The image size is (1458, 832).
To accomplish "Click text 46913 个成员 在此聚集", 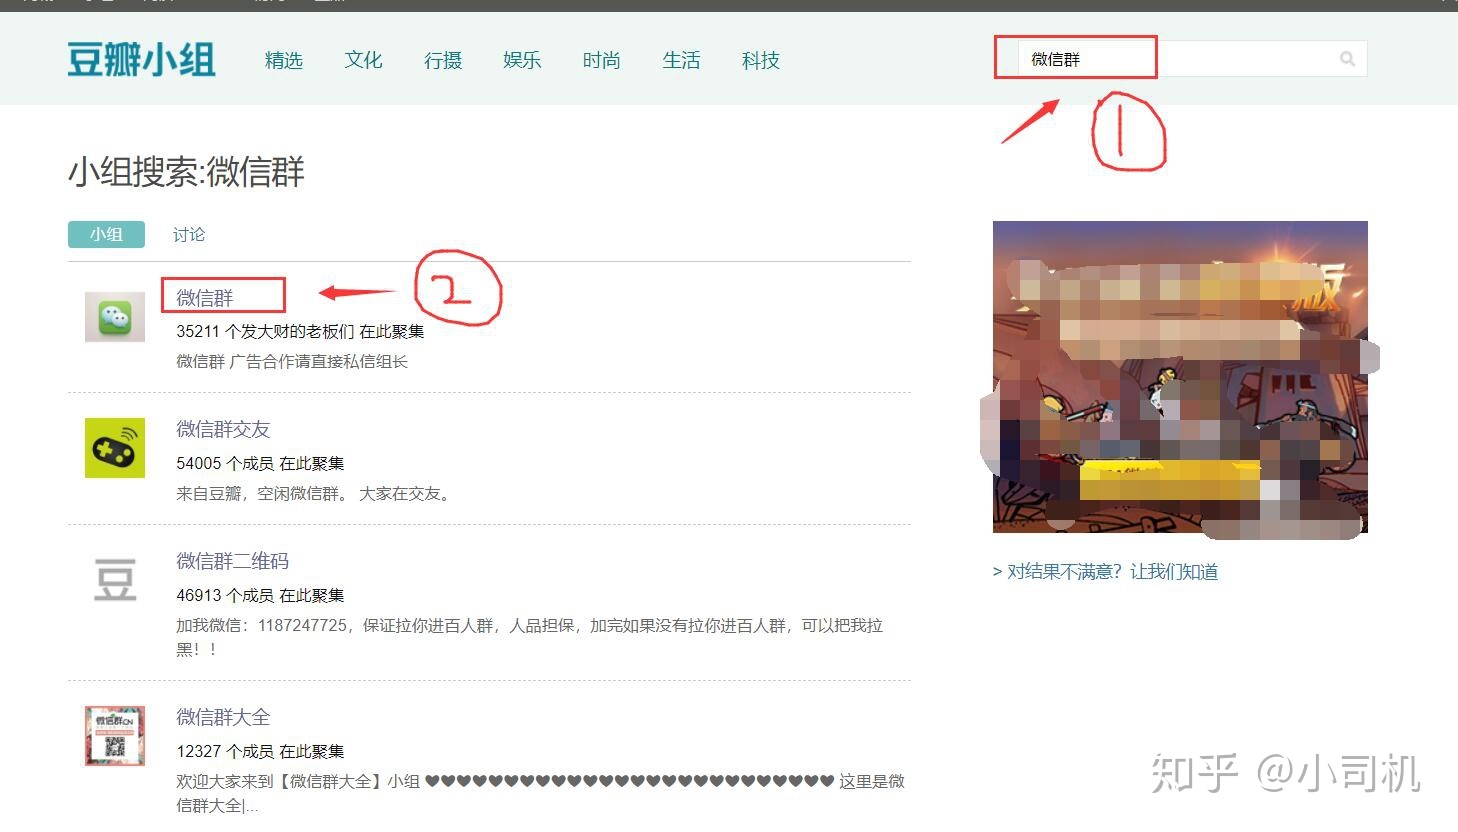I will [x=260, y=595].
